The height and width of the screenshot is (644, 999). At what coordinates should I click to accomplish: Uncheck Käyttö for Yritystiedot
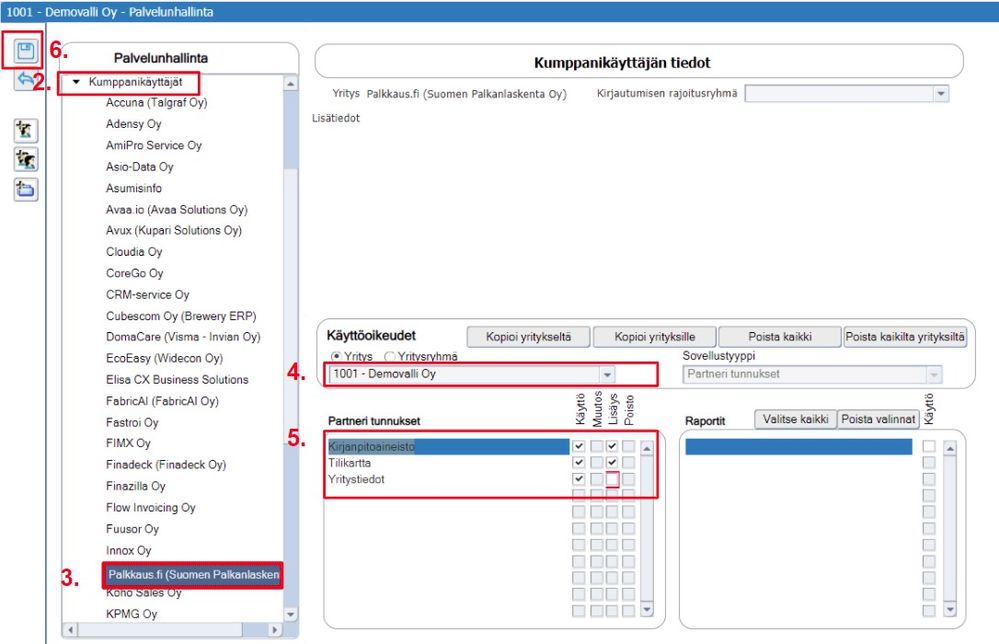pyautogui.click(x=579, y=479)
